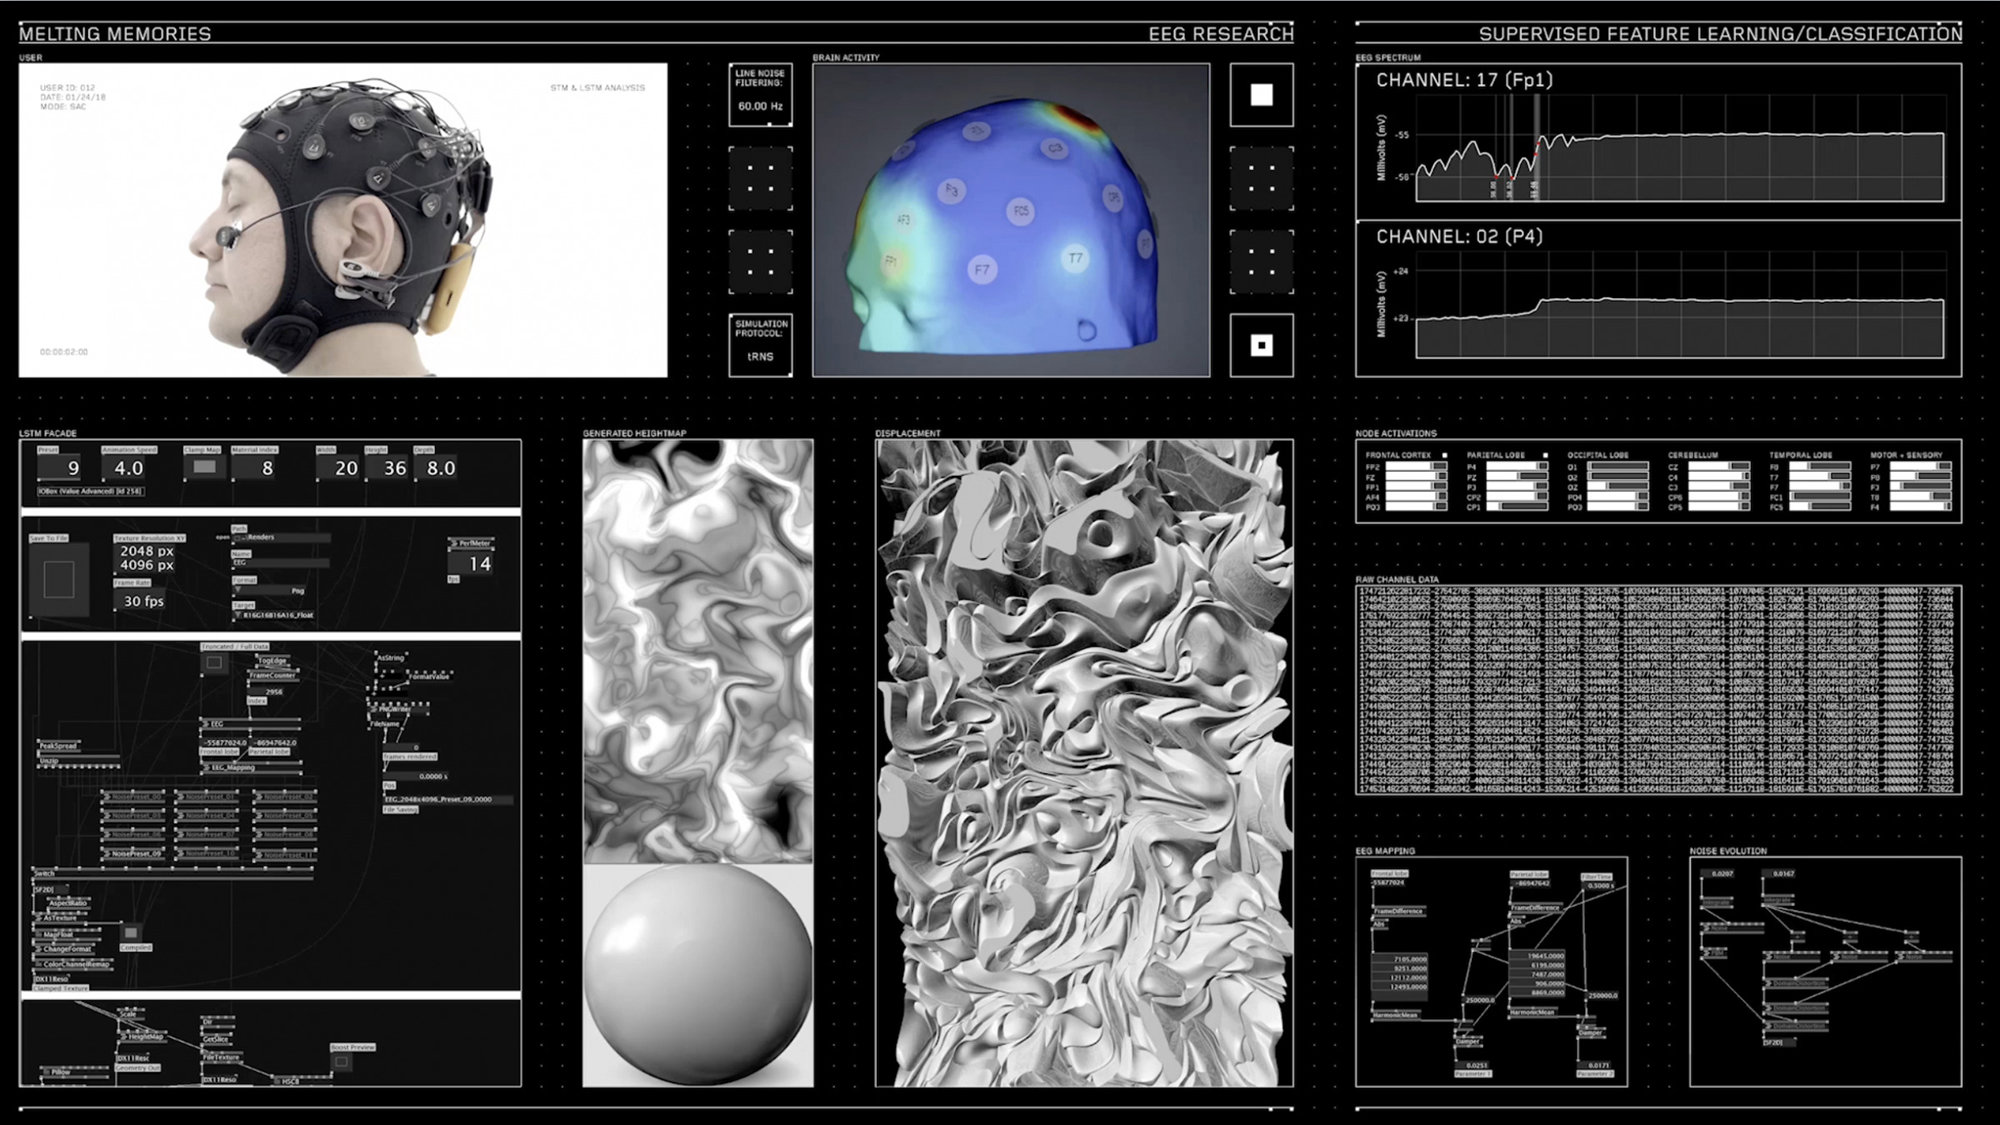This screenshot has width=2000, height=1125.
Task: Click the generated heightmap sphere preview
Action: click(x=697, y=975)
